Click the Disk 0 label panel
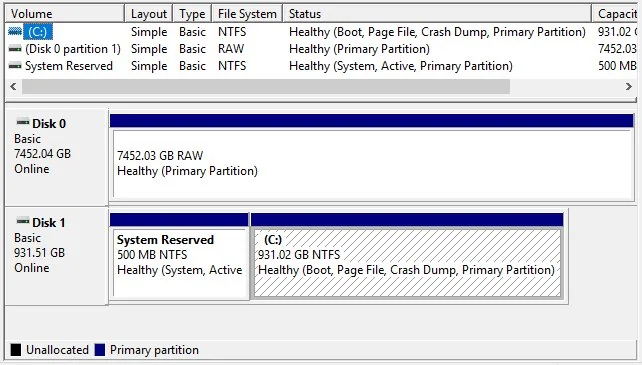 tap(57, 157)
